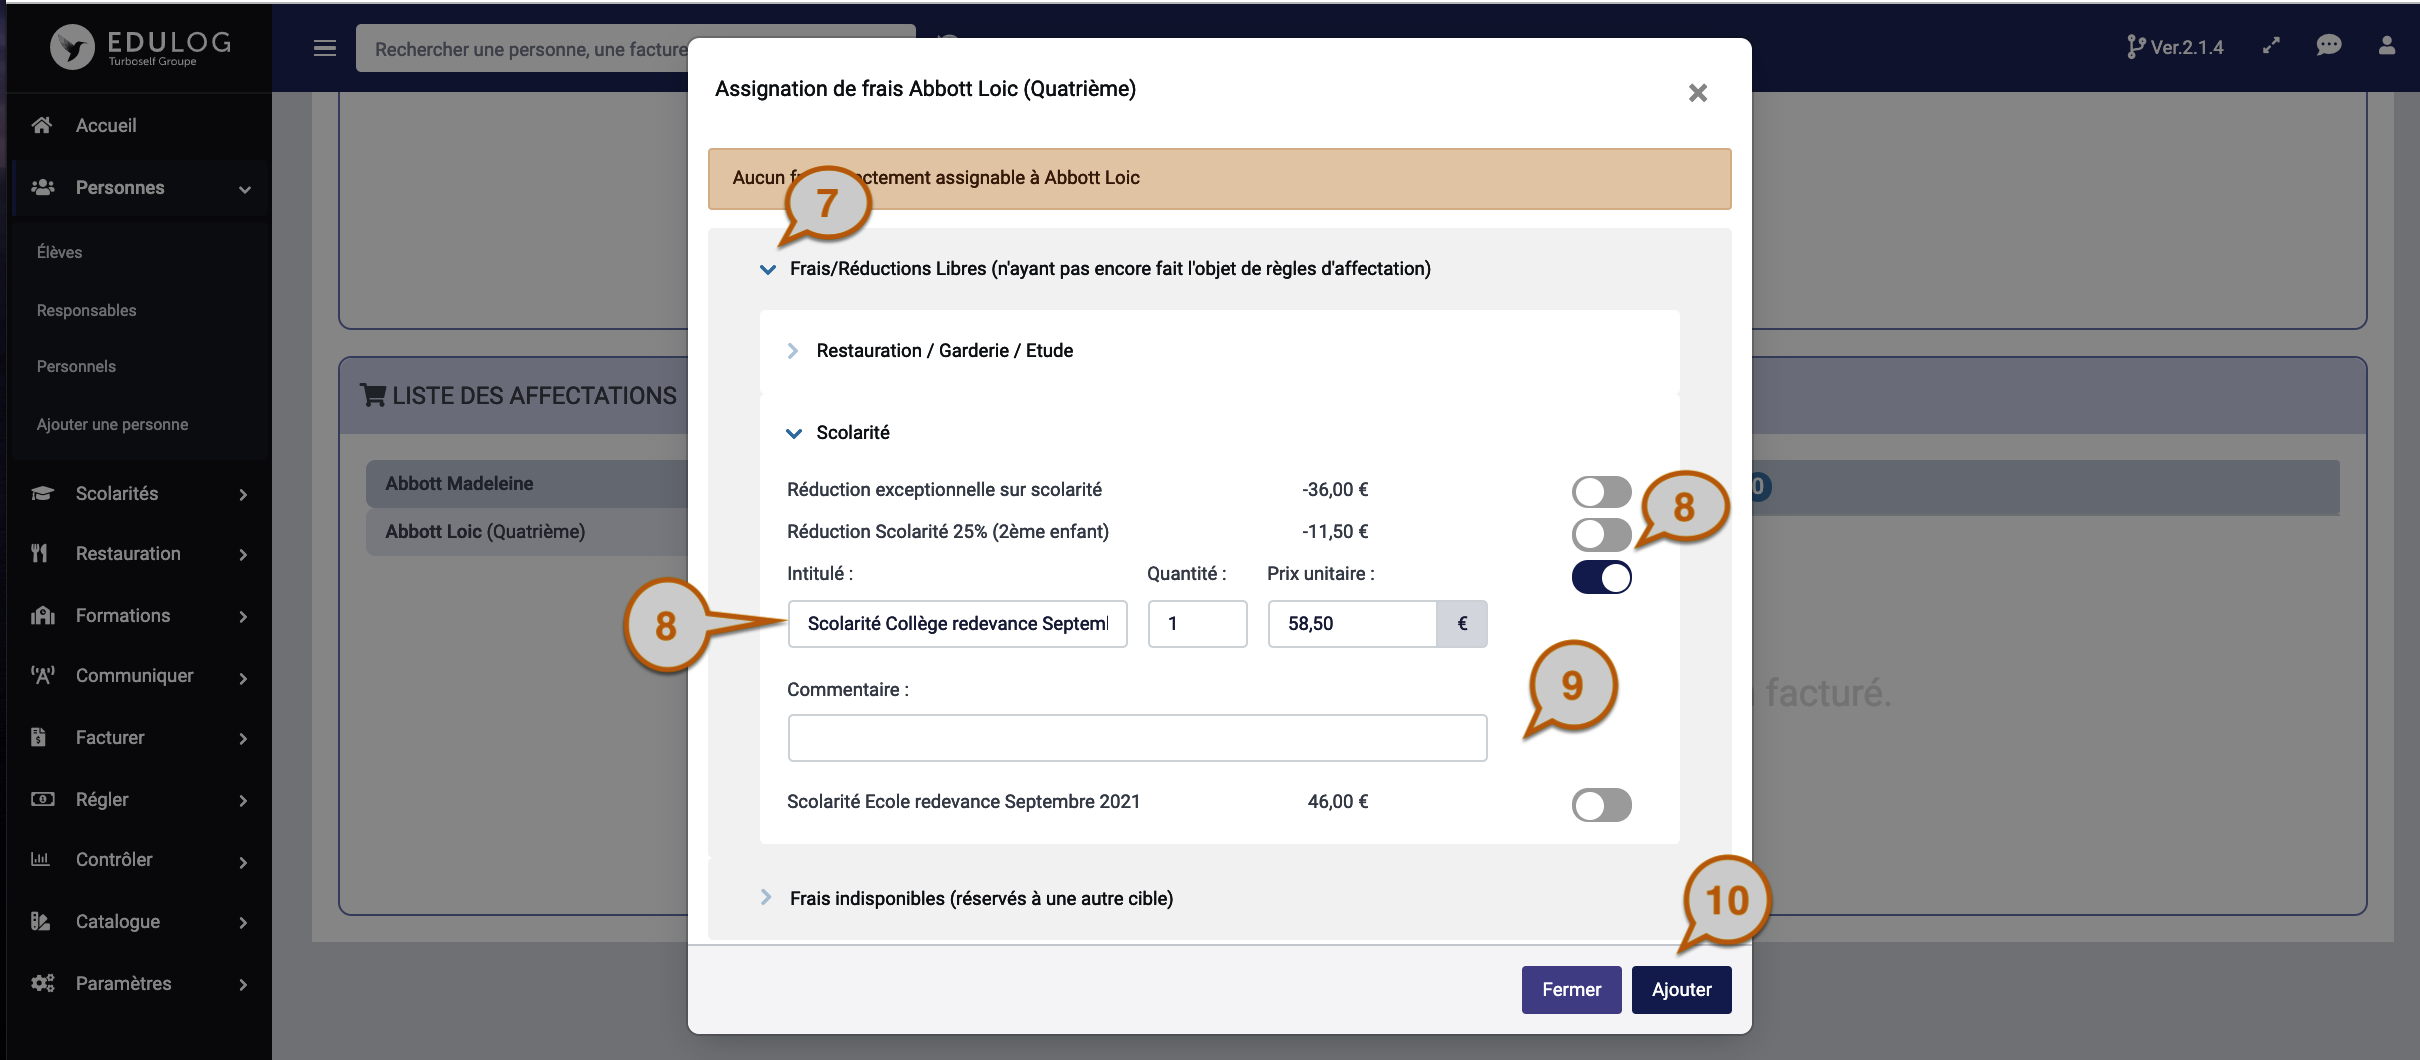
Task: Click the Intitulé text field
Action: (957, 623)
